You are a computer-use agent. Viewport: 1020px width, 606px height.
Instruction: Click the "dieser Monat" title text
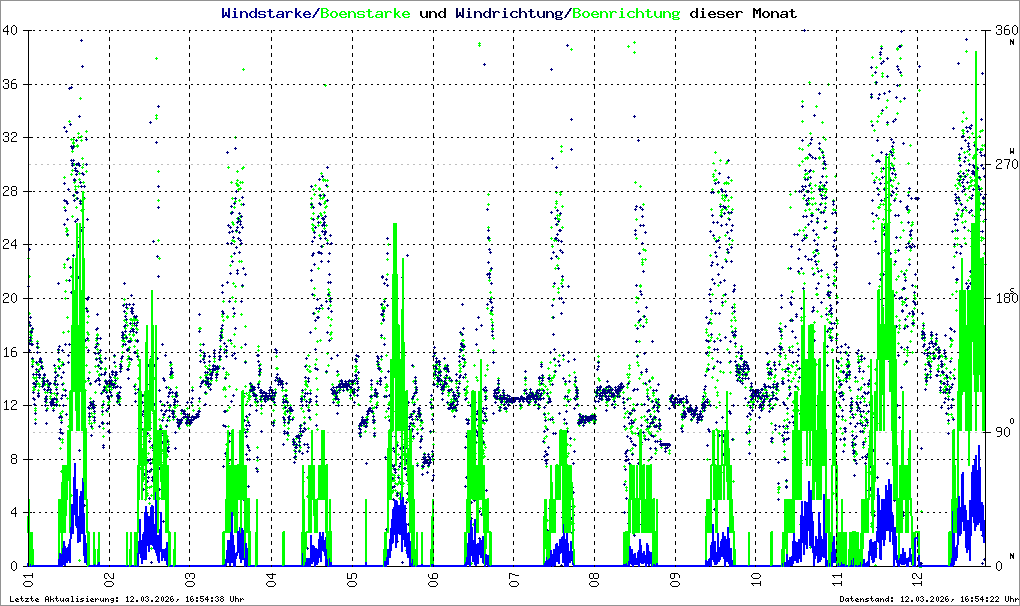[743, 13]
